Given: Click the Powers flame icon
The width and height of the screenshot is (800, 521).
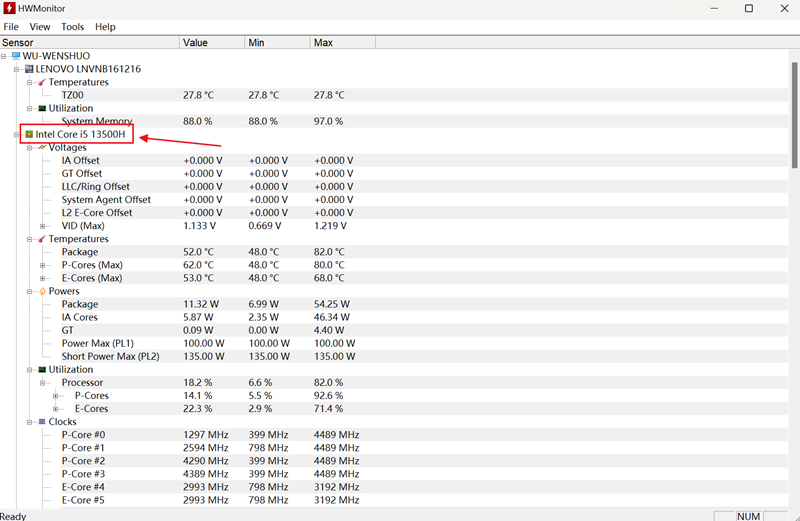Looking at the screenshot, I should coord(42,291).
